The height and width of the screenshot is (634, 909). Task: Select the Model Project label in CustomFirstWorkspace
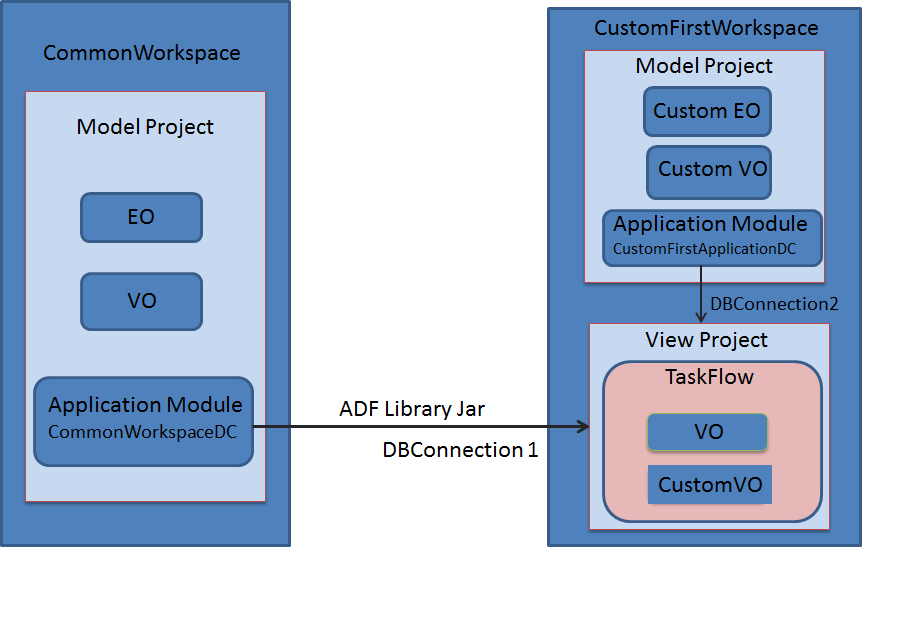704,66
